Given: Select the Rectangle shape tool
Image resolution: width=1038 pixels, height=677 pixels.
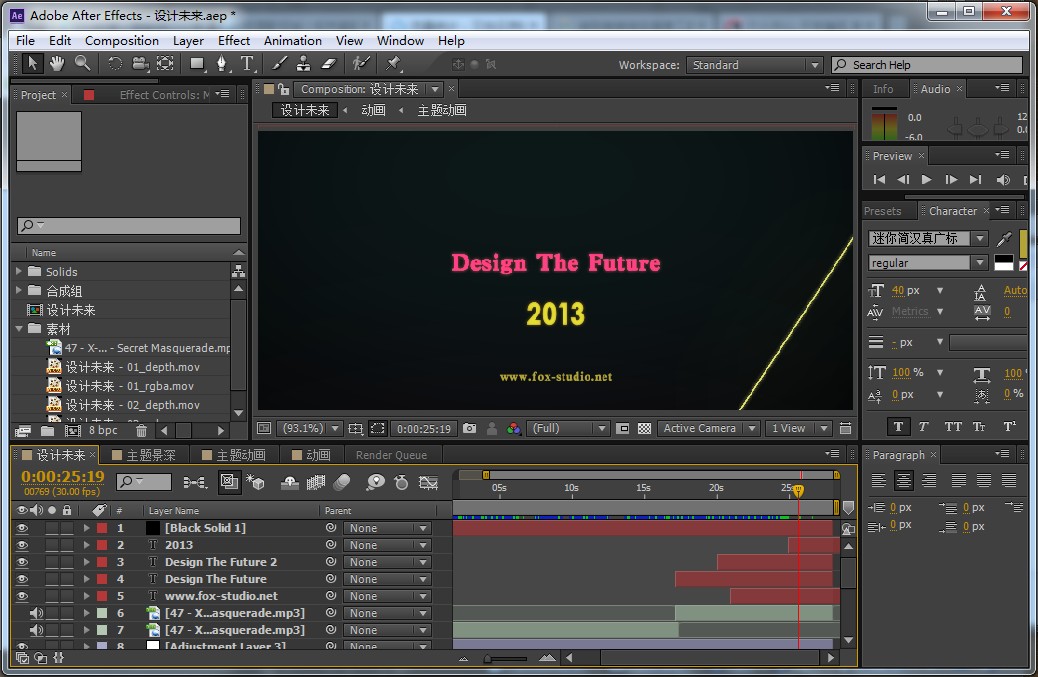Looking at the screenshot, I should [x=197, y=64].
